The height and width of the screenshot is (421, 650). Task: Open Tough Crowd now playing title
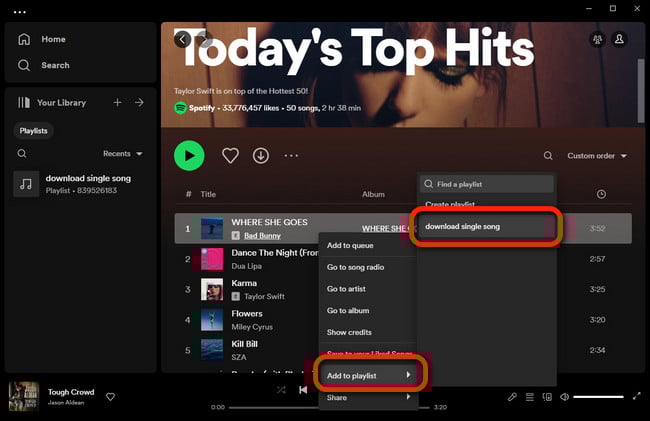[x=71, y=392]
